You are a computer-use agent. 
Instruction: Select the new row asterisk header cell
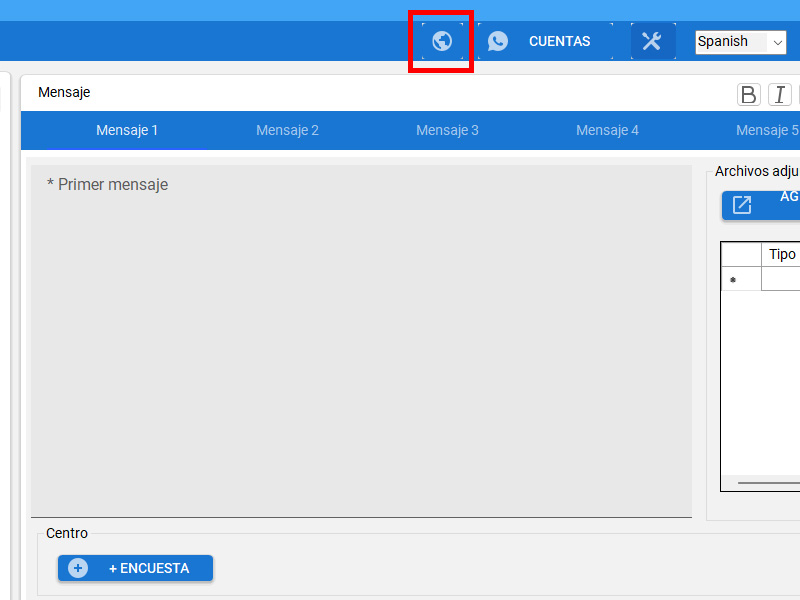point(741,279)
